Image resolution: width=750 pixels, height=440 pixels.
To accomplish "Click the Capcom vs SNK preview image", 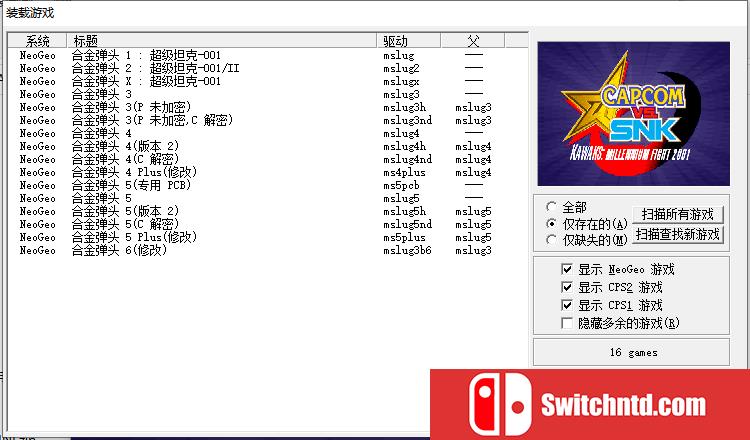I will click(633, 114).
